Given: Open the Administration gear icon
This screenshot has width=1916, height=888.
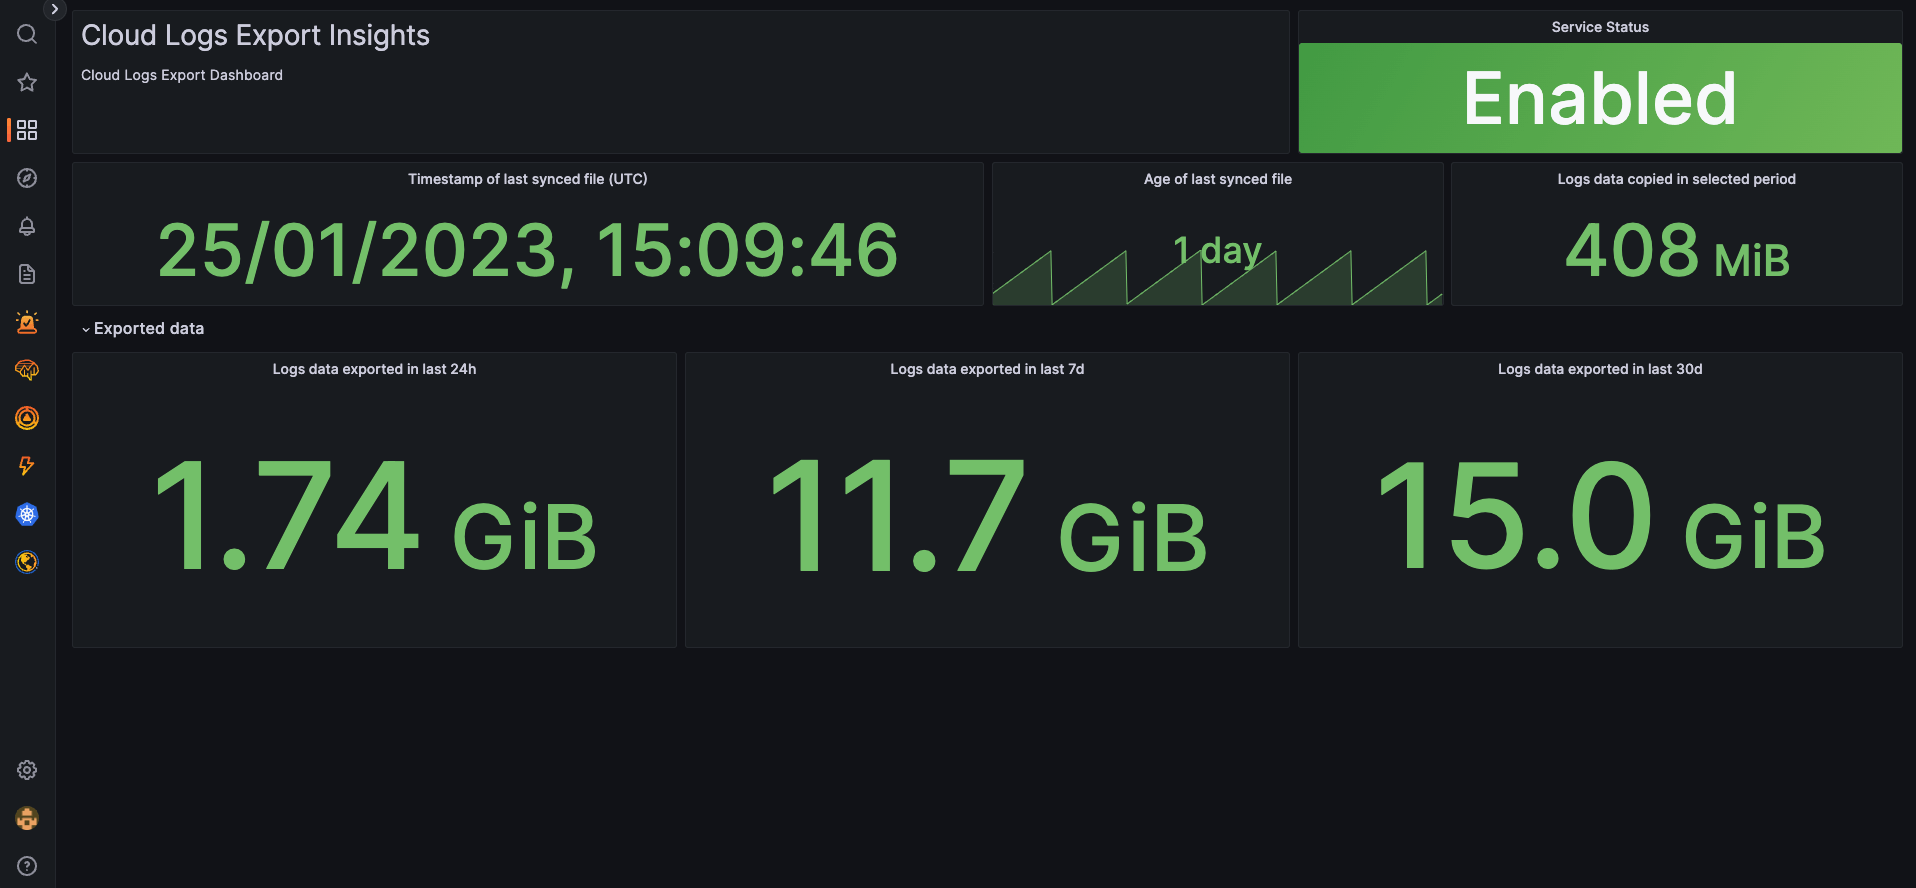Looking at the screenshot, I should (27, 770).
